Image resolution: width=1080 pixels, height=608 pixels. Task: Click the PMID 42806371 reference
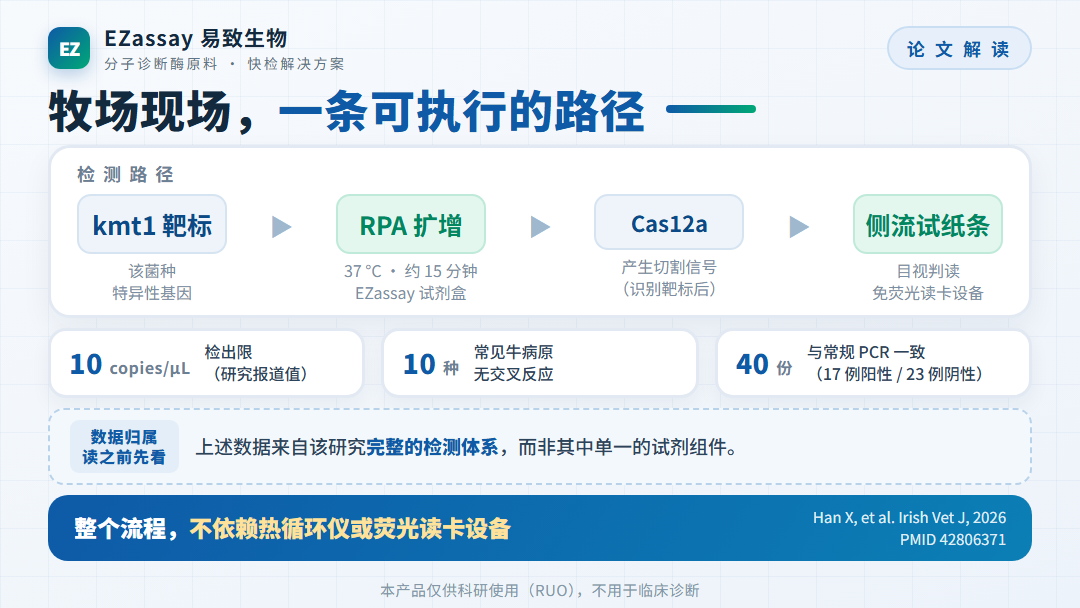953,540
